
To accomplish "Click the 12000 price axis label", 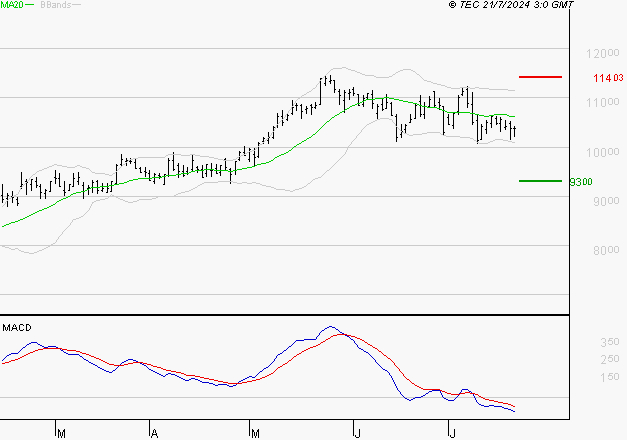I will pyautogui.click(x=603, y=53).
